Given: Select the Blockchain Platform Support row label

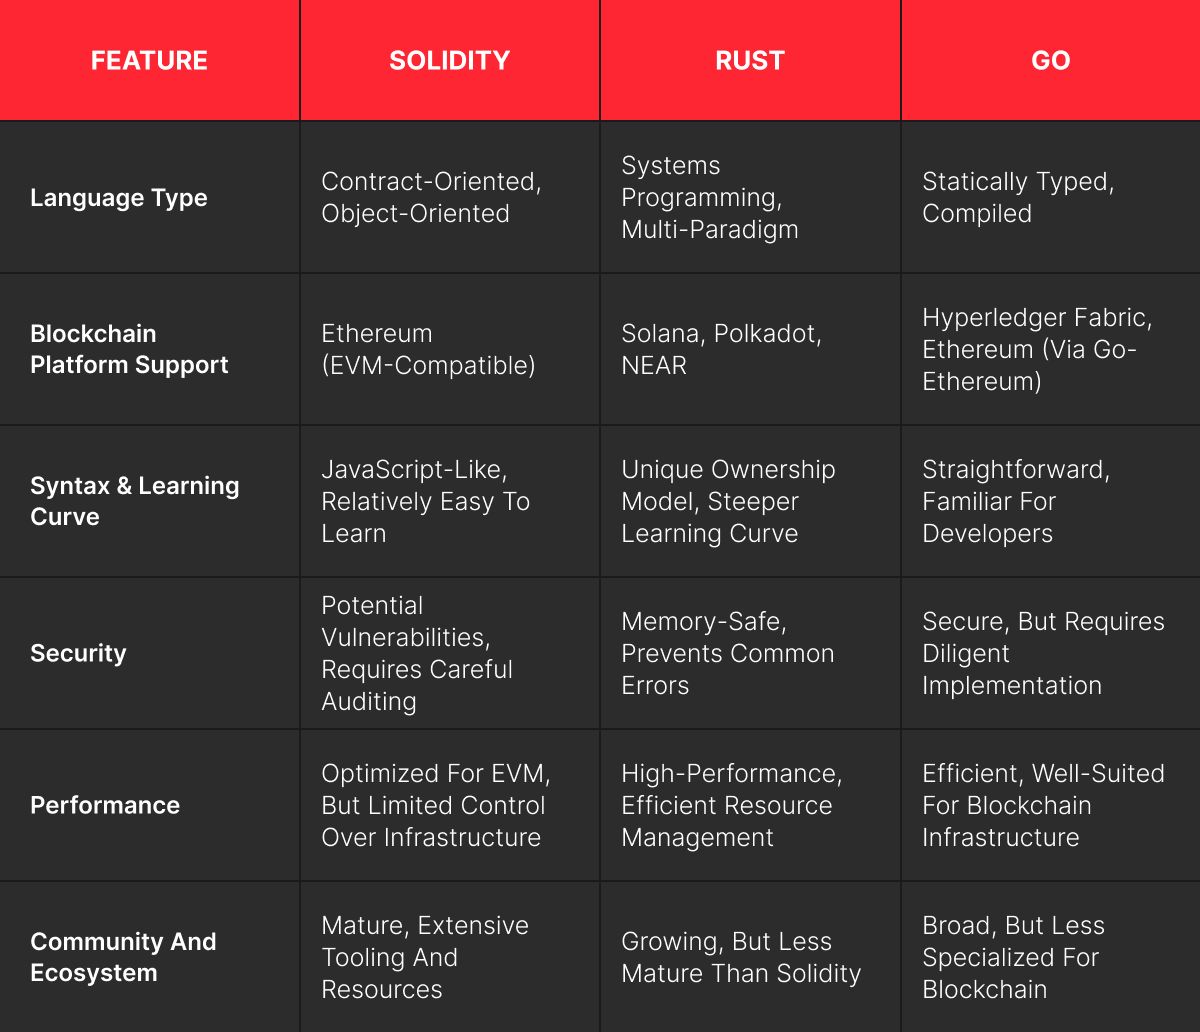Looking at the screenshot, I should 129,349.
